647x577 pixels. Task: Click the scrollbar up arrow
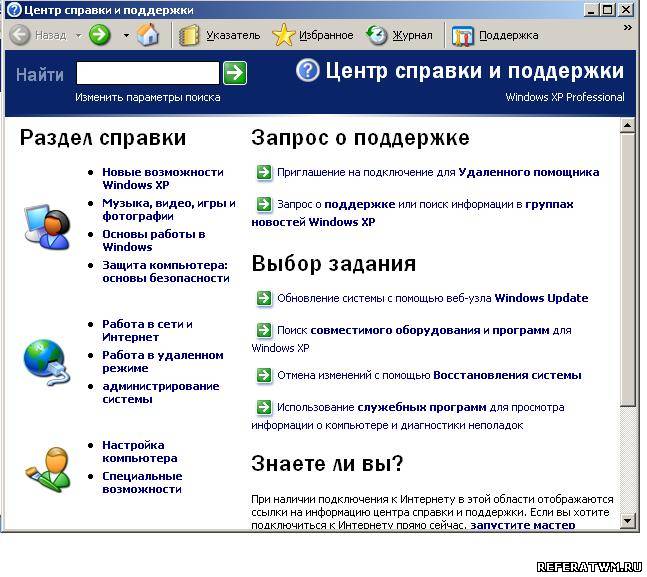pos(627,125)
